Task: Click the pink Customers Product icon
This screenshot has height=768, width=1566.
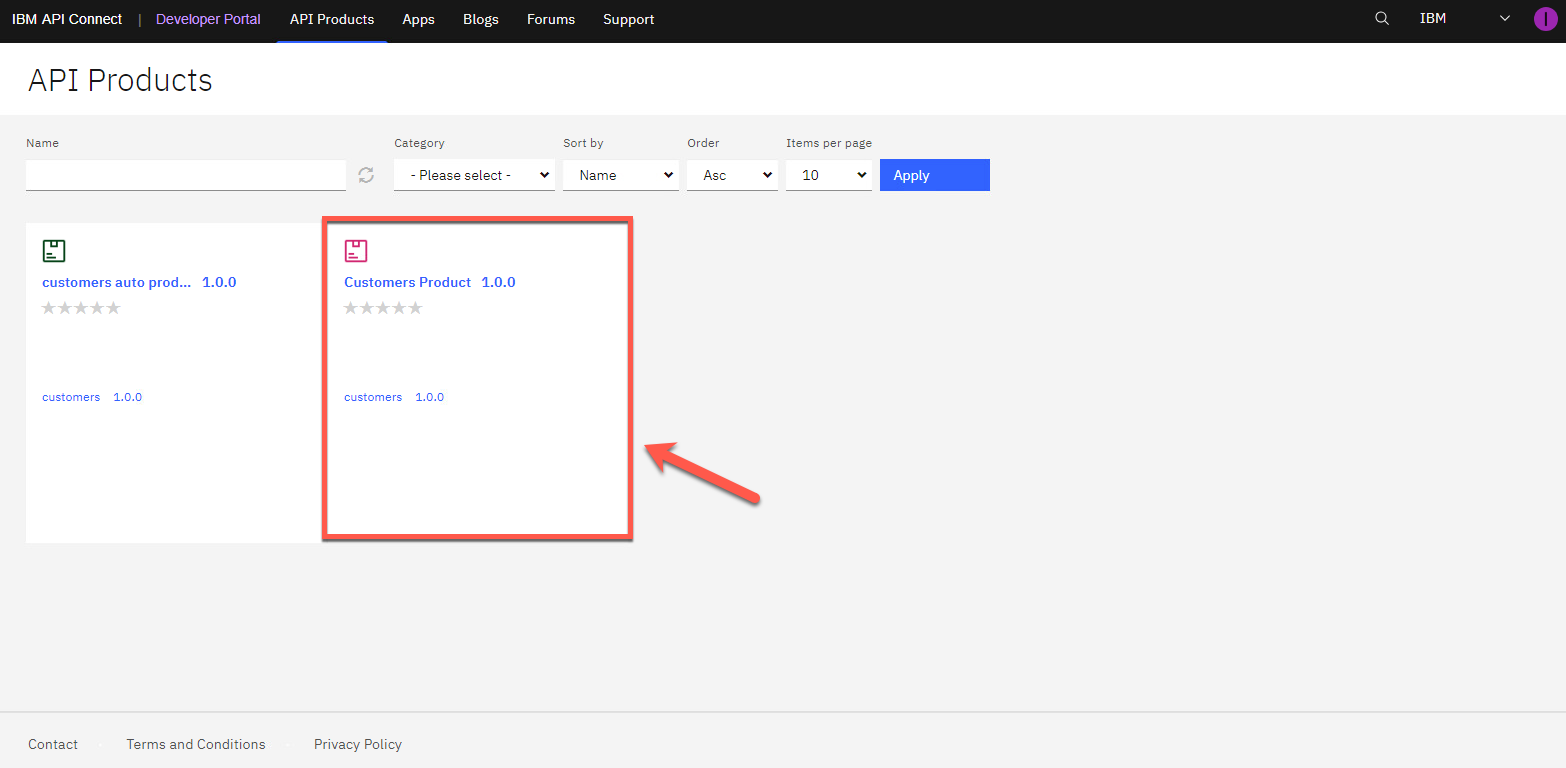Action: tap(356, 251)
